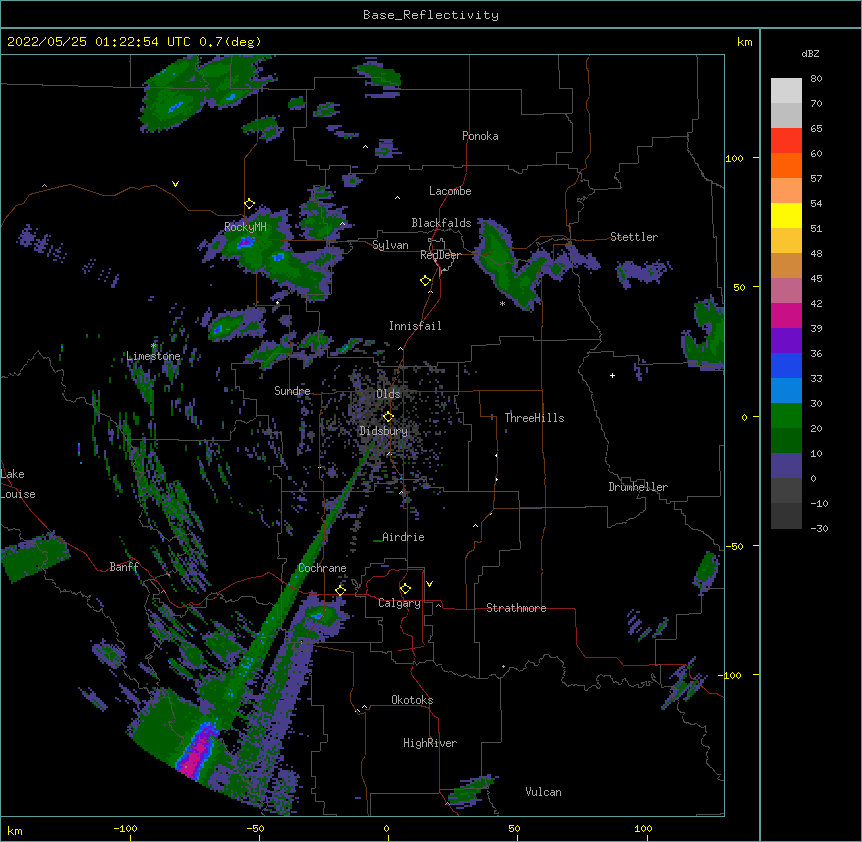Click the Innisfail map label
The height and width of the screenshot is (842, 862).
(x=415, y=326)
